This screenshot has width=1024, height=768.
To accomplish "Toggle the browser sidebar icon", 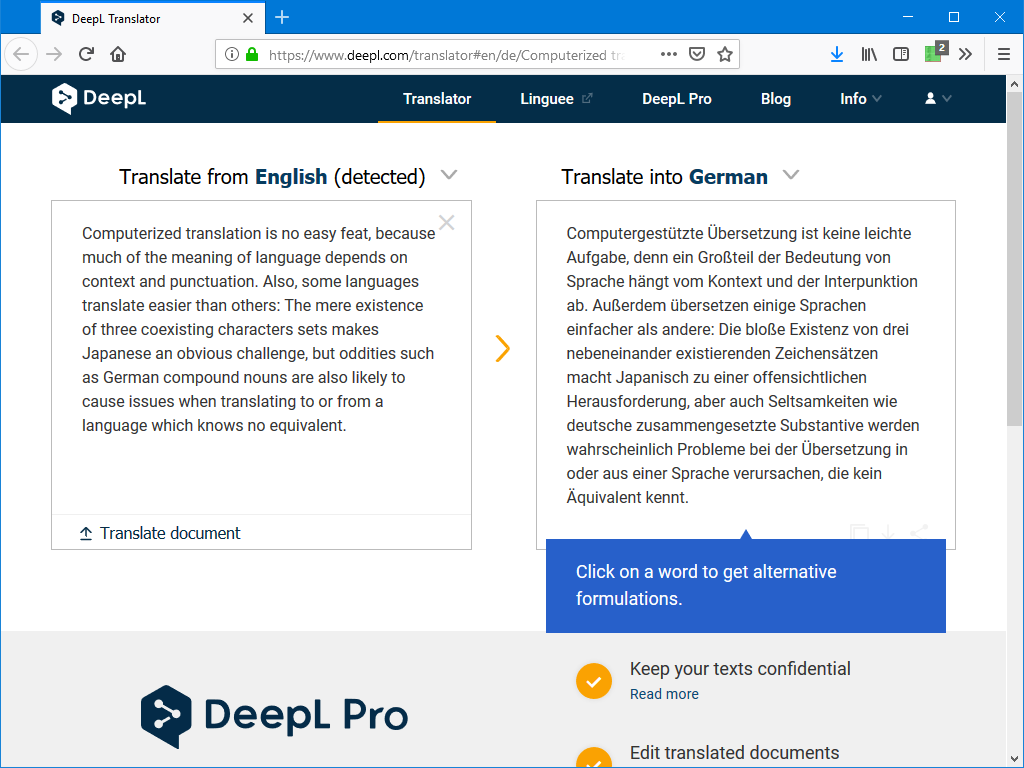I will click(901, 54).
